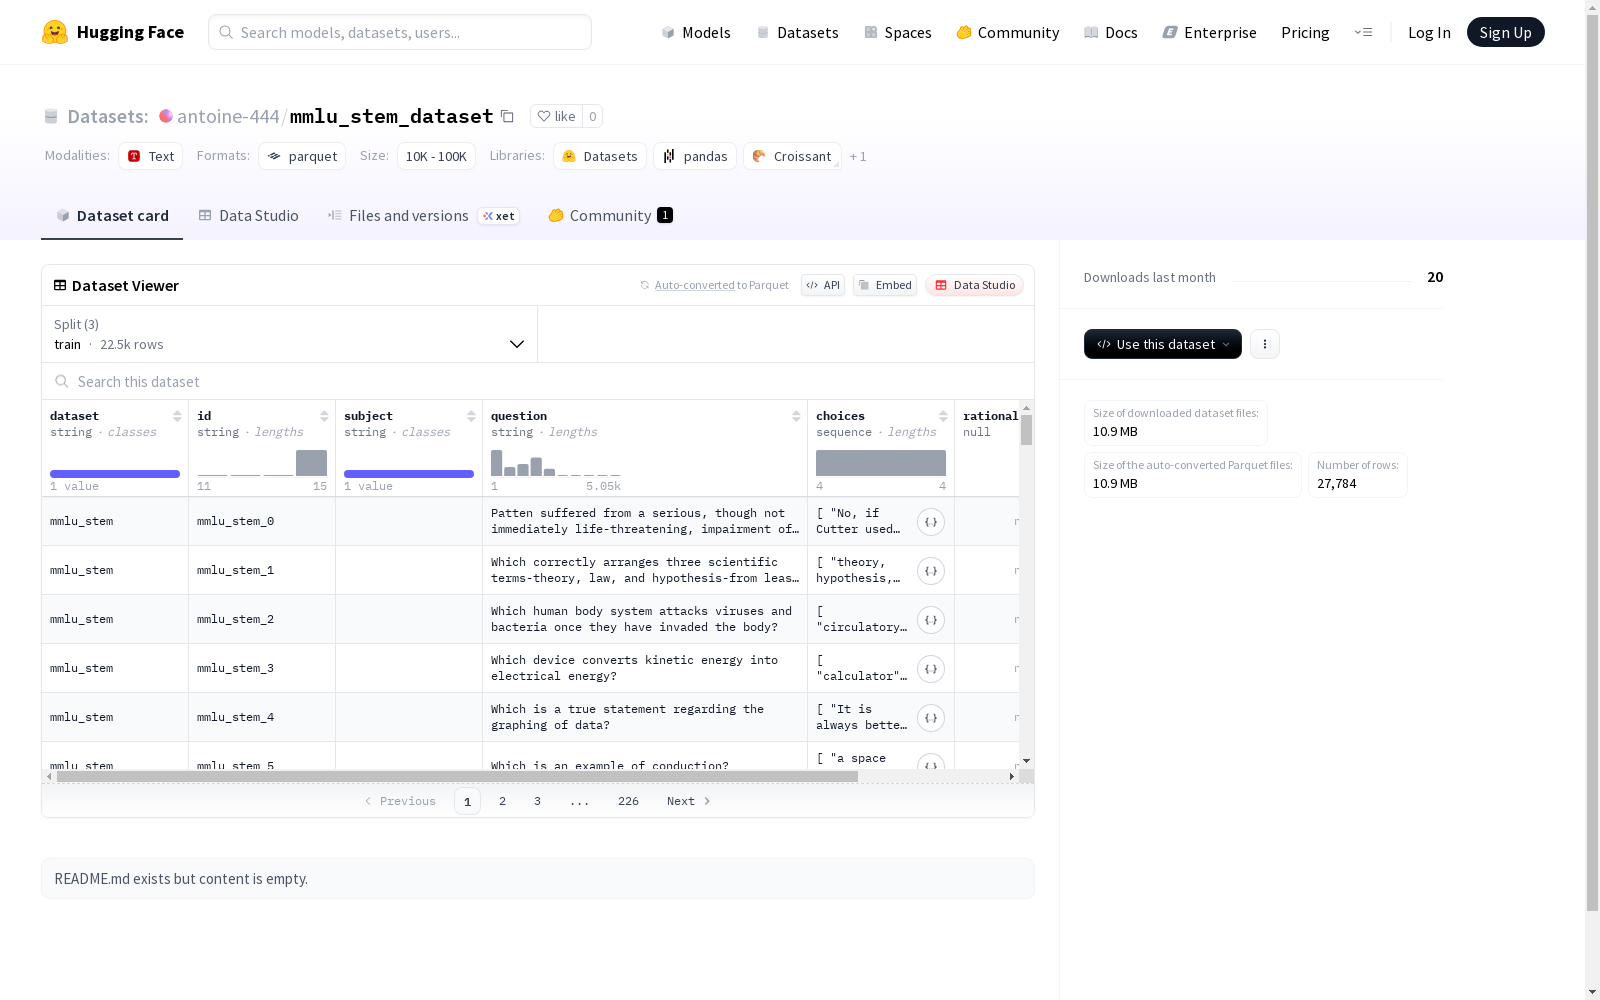Image resolution: width=1600 pixels, height=1000 pixels.
Task: Go to page 2 of the dataset
Action: pos(502,801)
